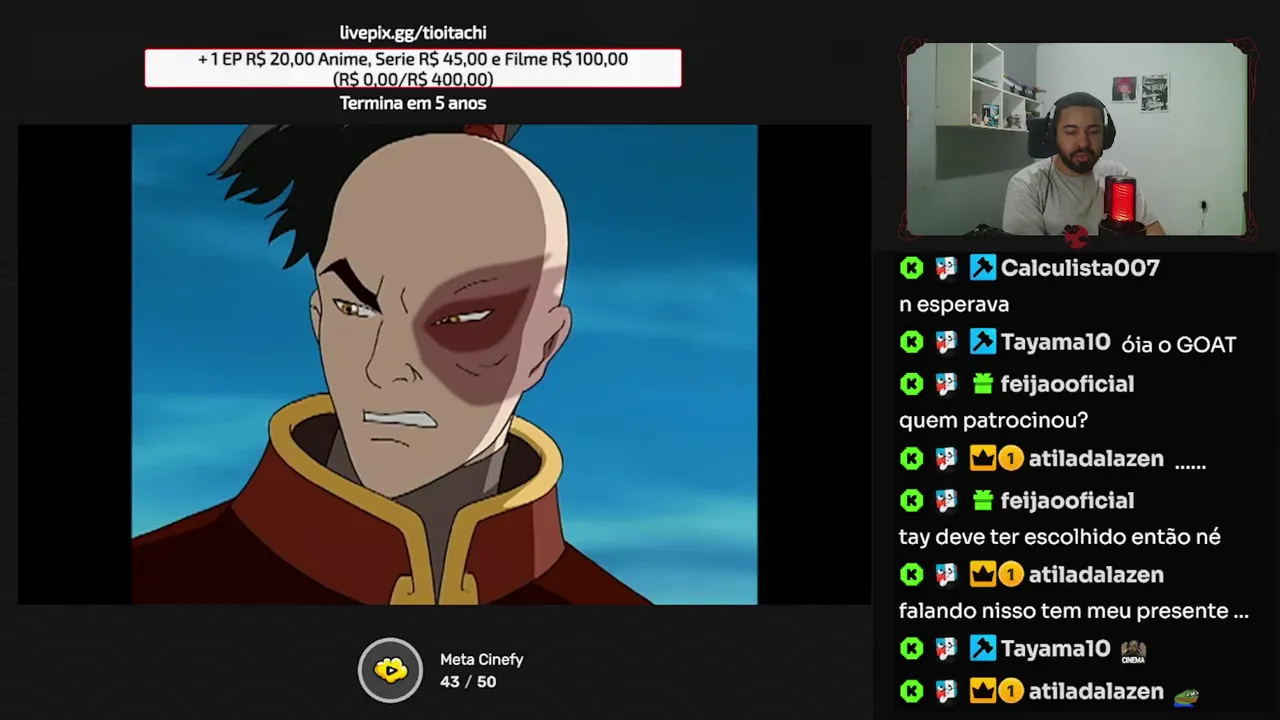
Task: Click the gold 1 badge above 'falando nisso tem meu presente'
Action: pos(1011,575)
